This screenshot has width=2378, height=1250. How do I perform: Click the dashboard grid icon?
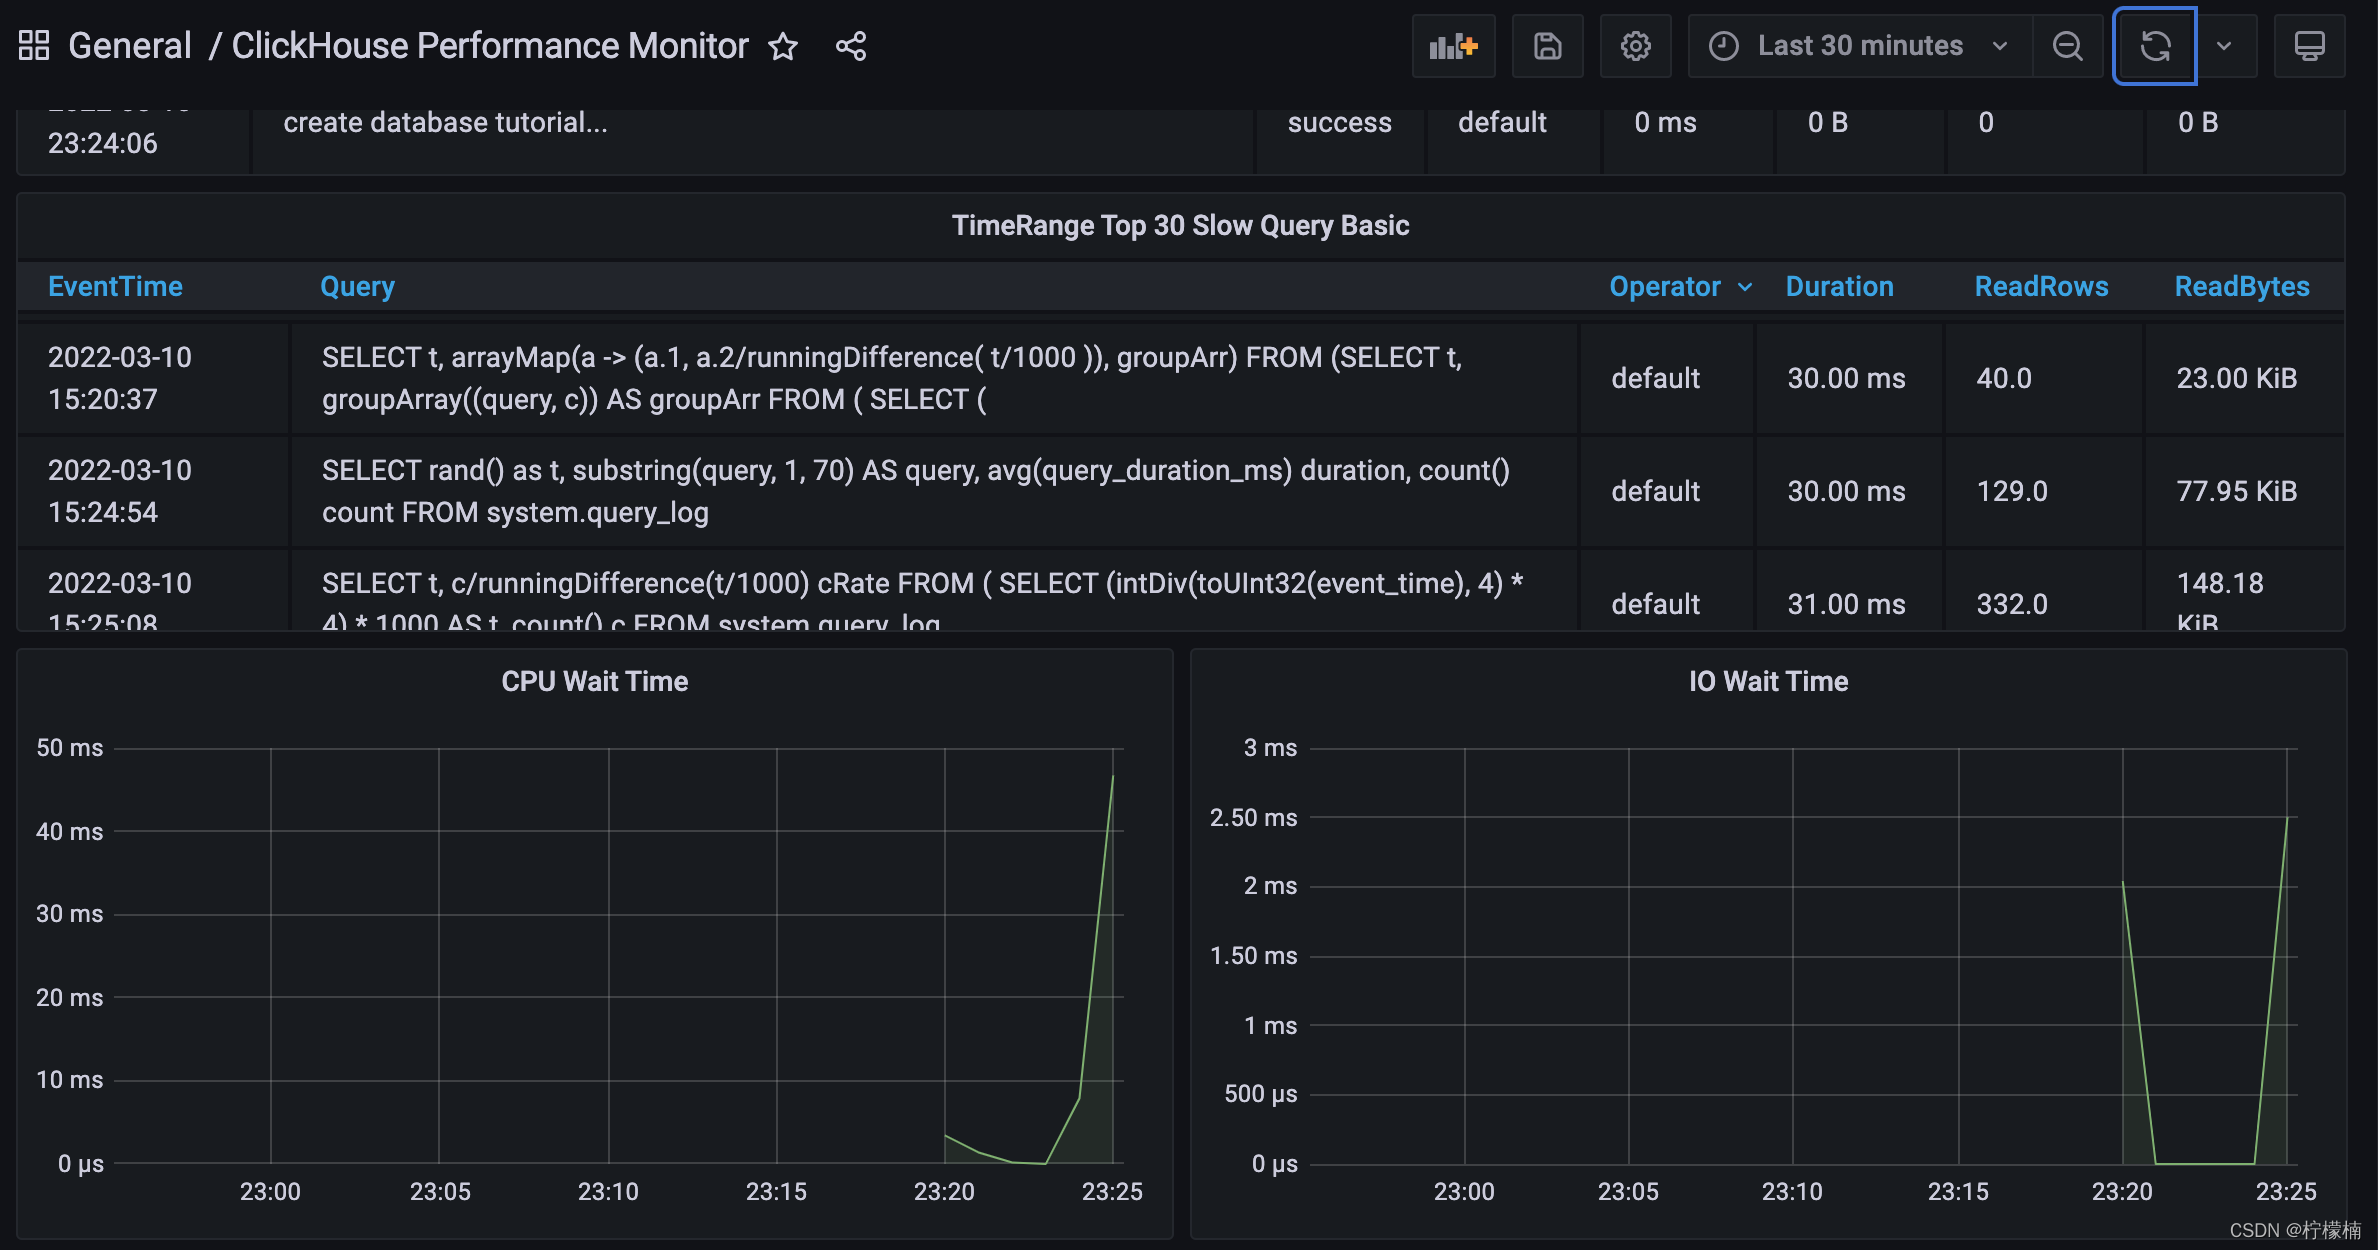coord(34,45)
